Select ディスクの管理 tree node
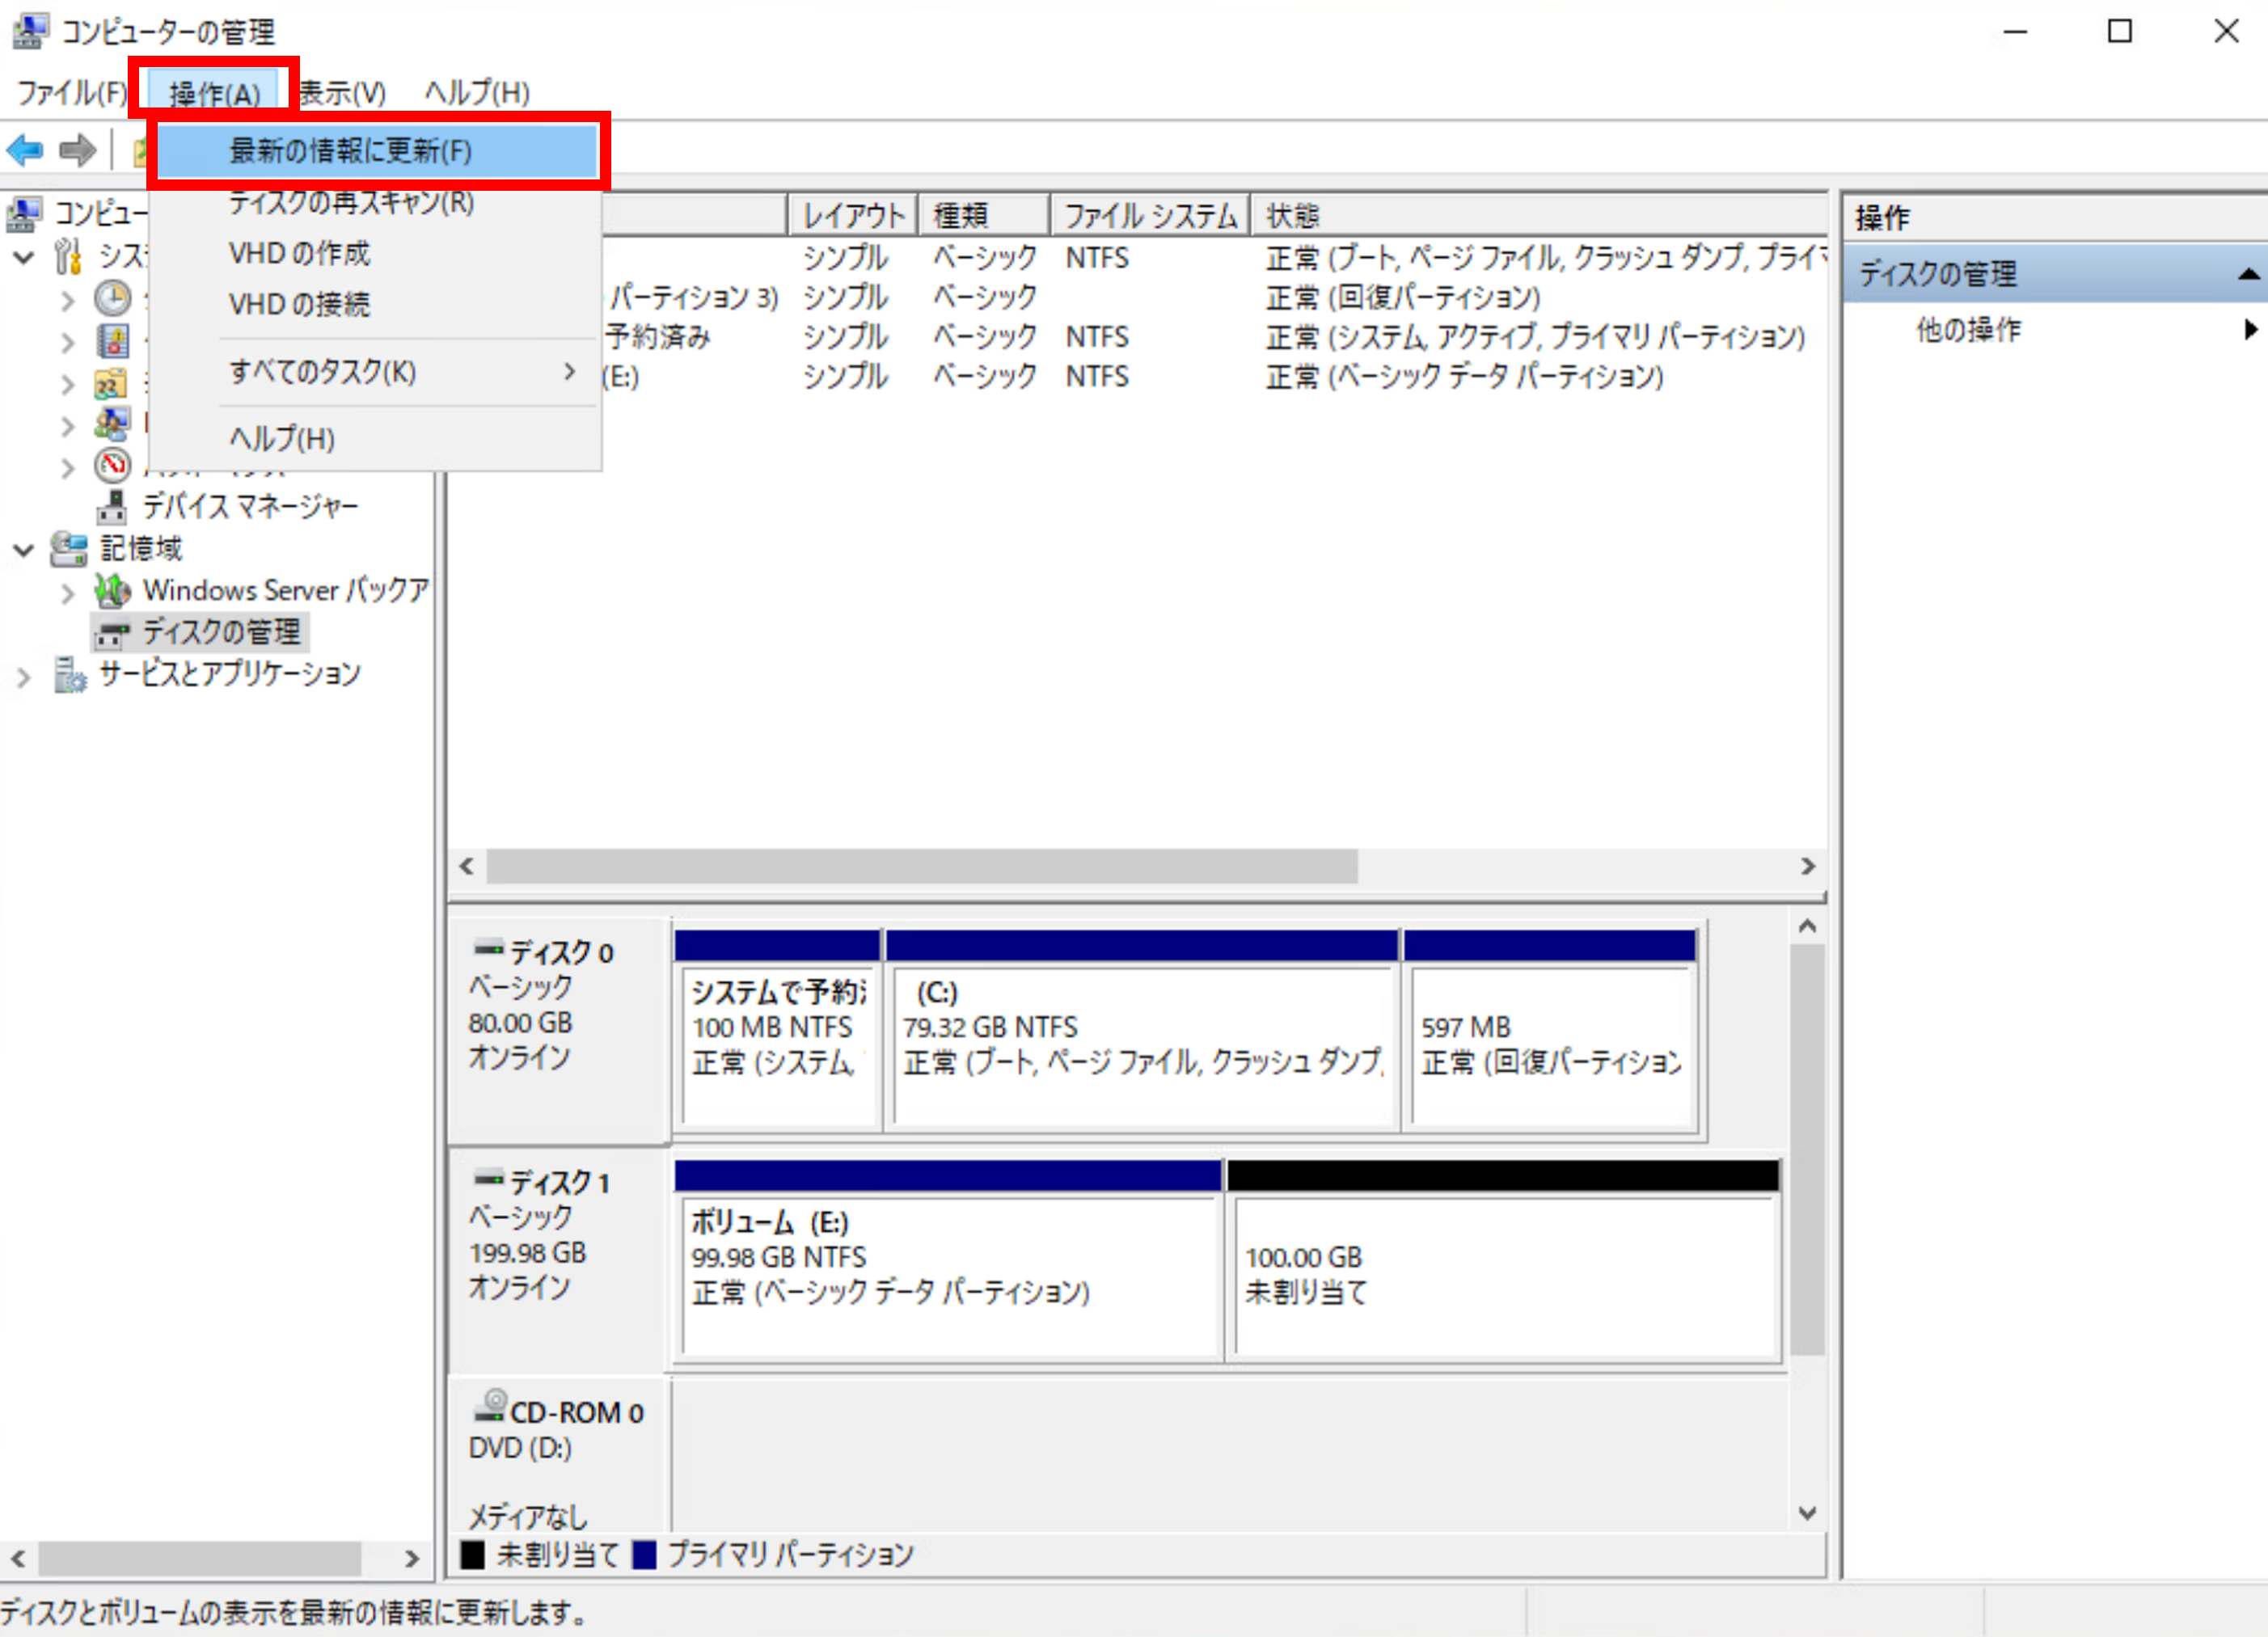 [x=220, y=632]
